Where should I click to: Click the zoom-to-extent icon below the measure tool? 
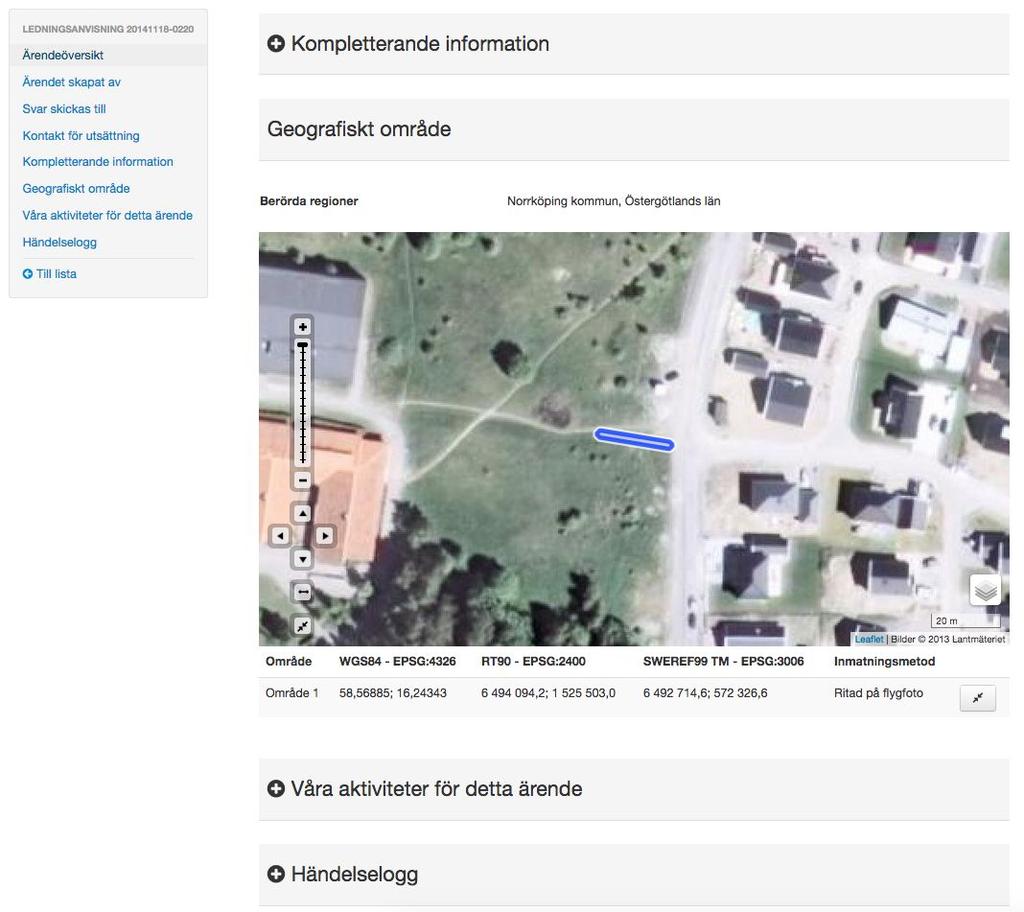(x=302, y=626)
